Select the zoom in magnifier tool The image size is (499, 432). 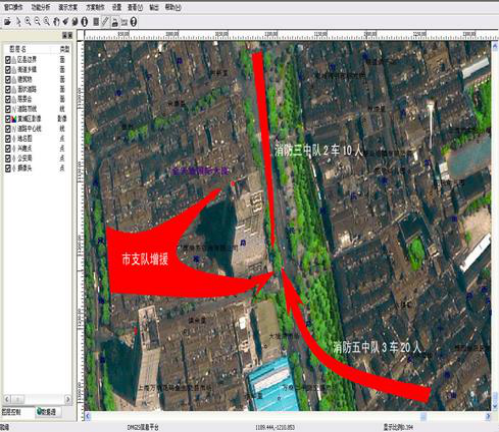(28, 22)
